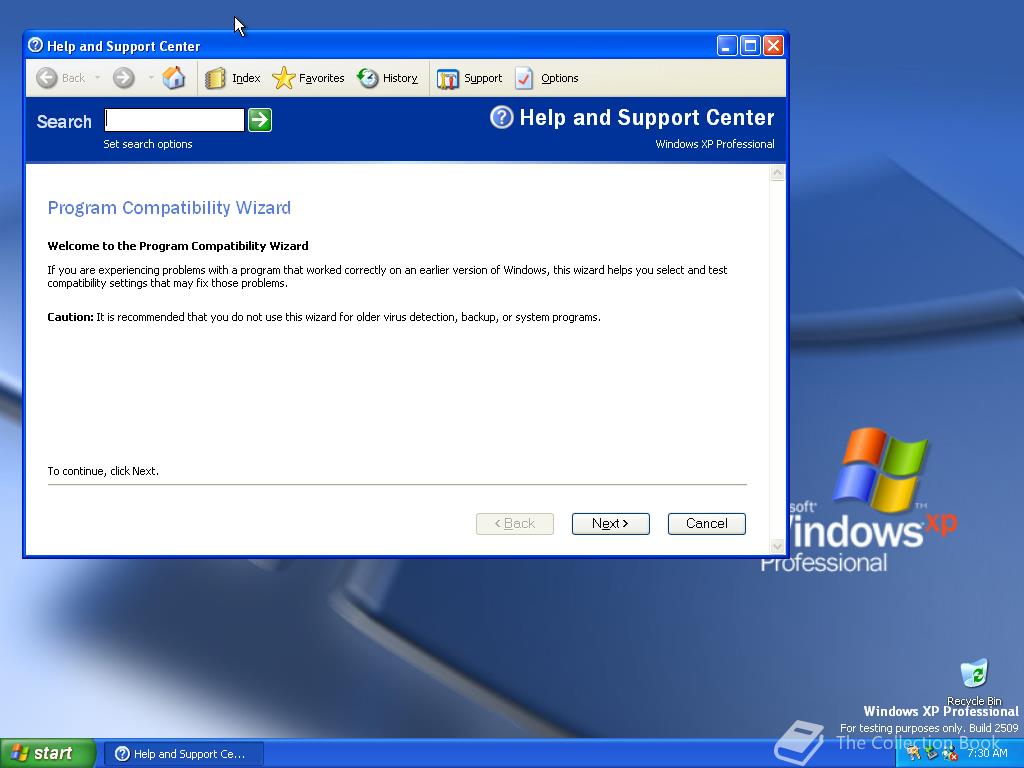Click the Next button in the wizard

[610, 523]
